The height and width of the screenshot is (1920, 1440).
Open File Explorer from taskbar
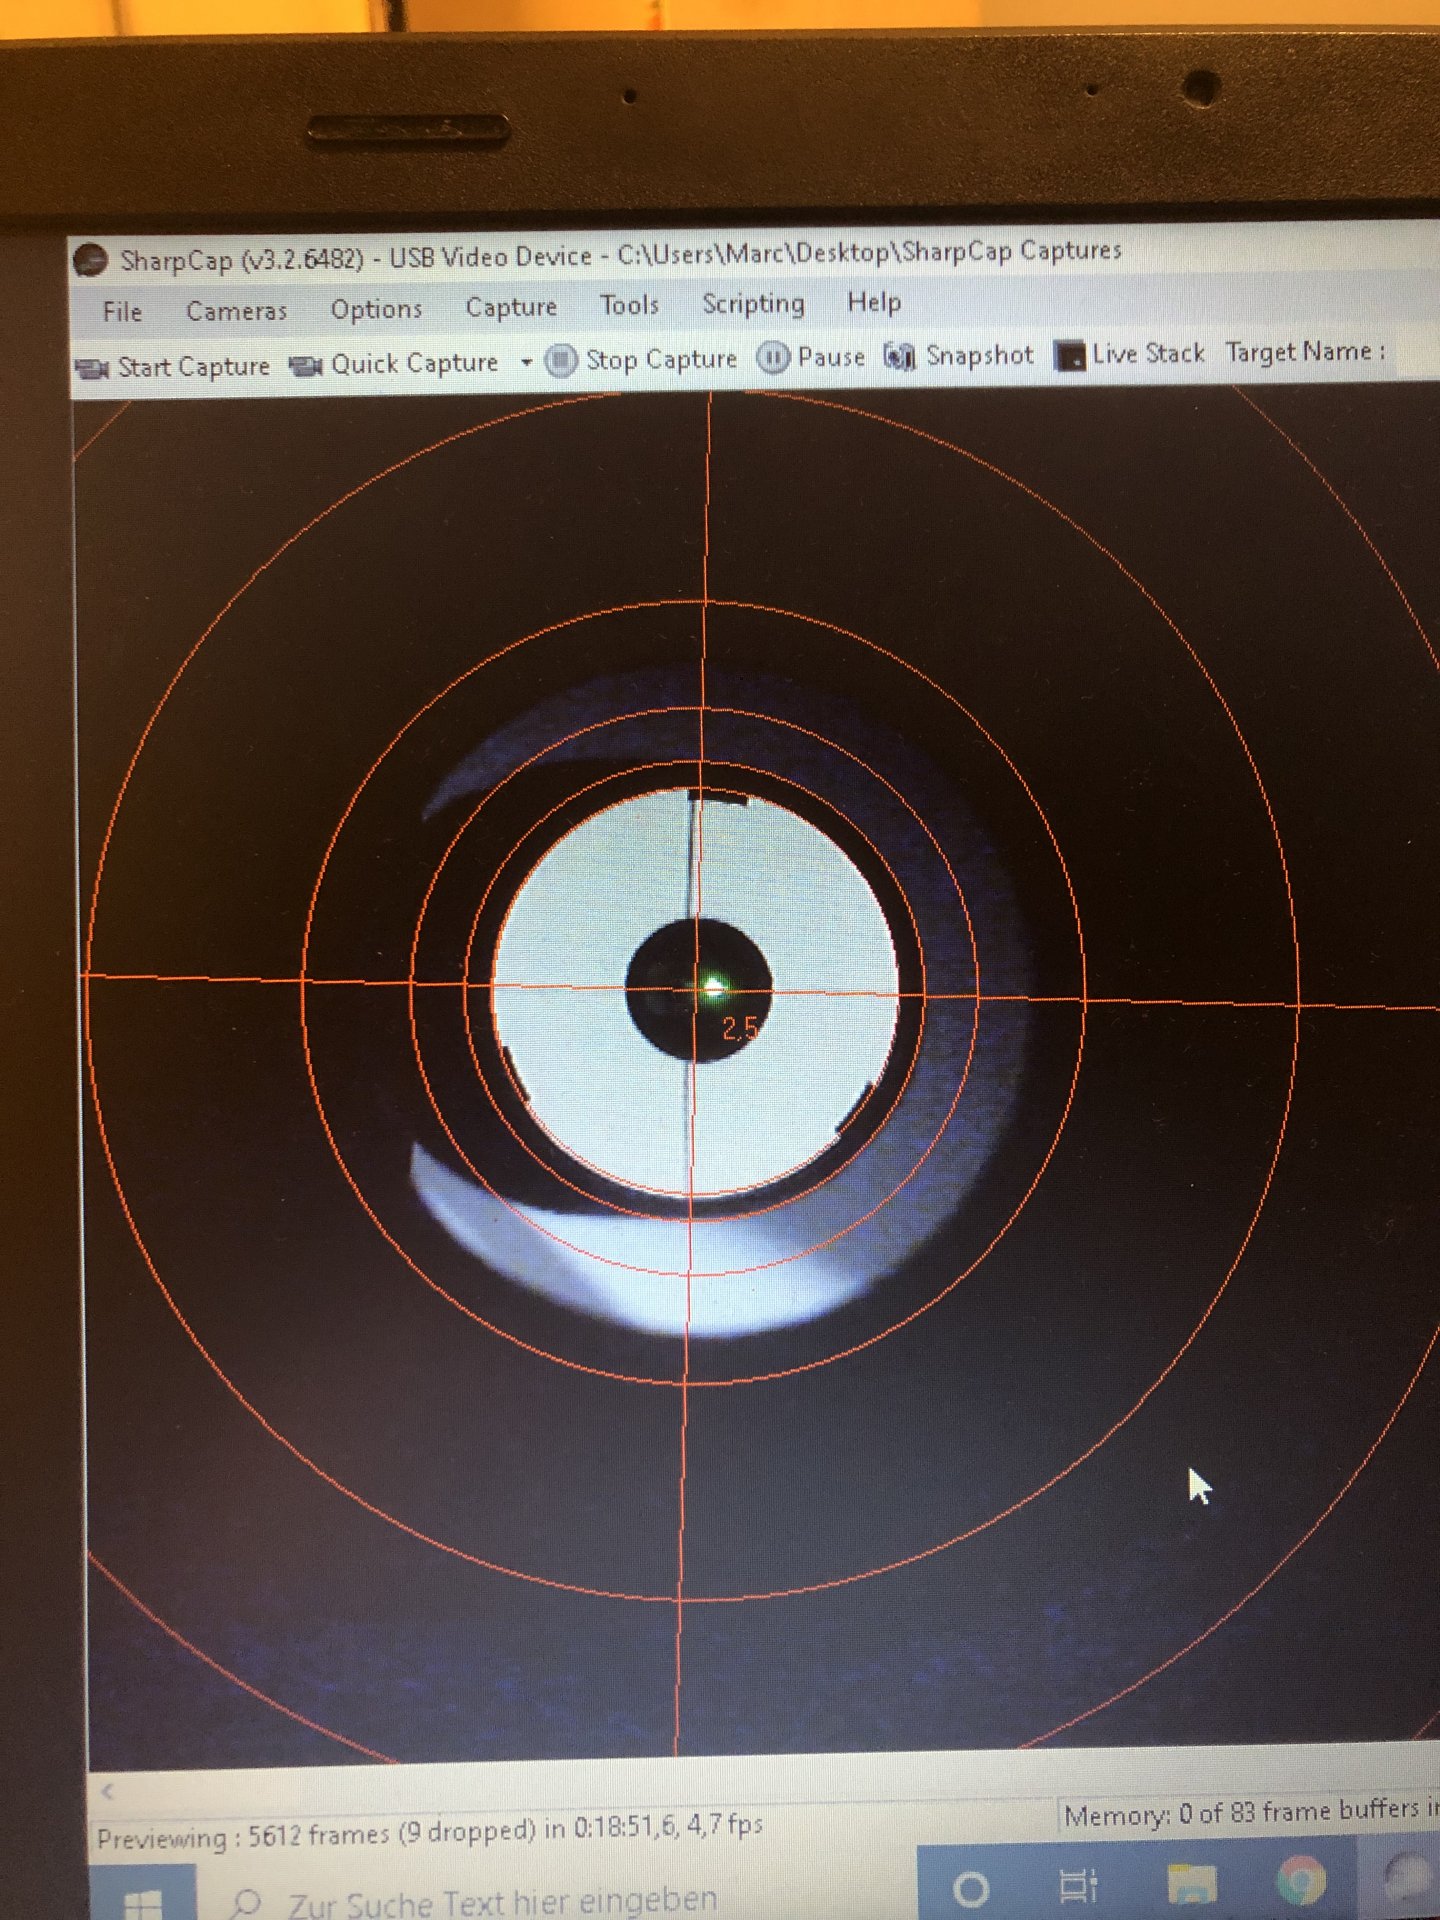pos(1190,1884)
